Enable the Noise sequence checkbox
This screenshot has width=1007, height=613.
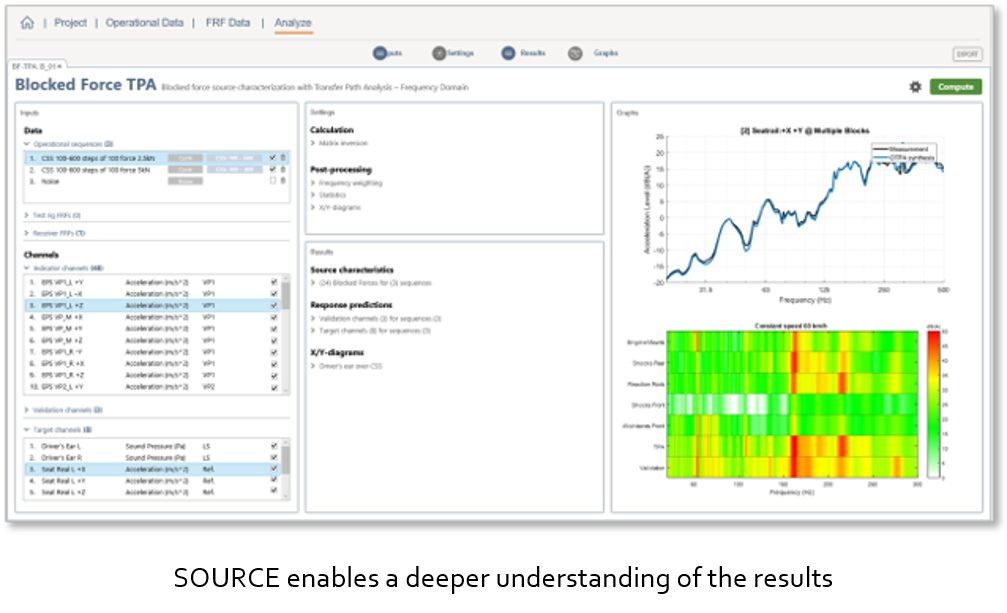coord(272,181)
